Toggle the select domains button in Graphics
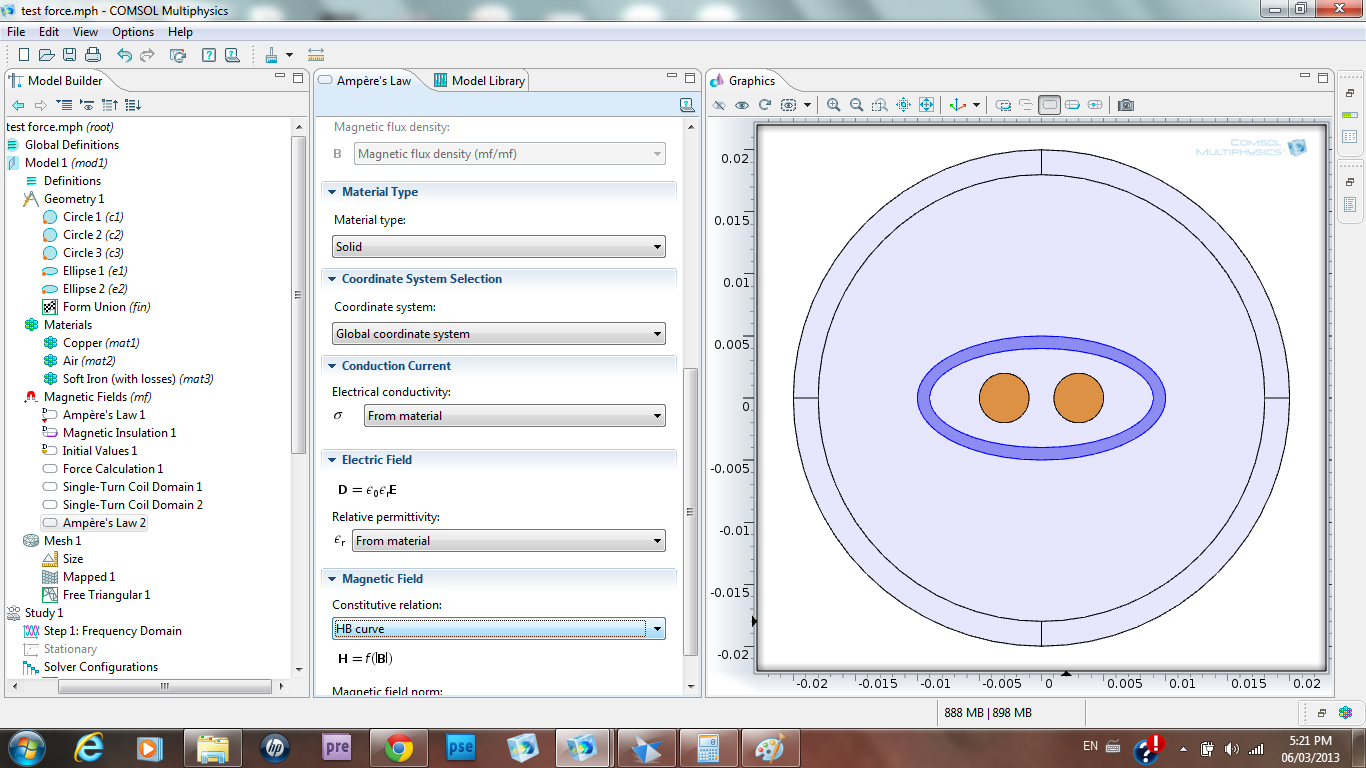This screenshot has width=1366, height=768. [x=1049, y=105]
